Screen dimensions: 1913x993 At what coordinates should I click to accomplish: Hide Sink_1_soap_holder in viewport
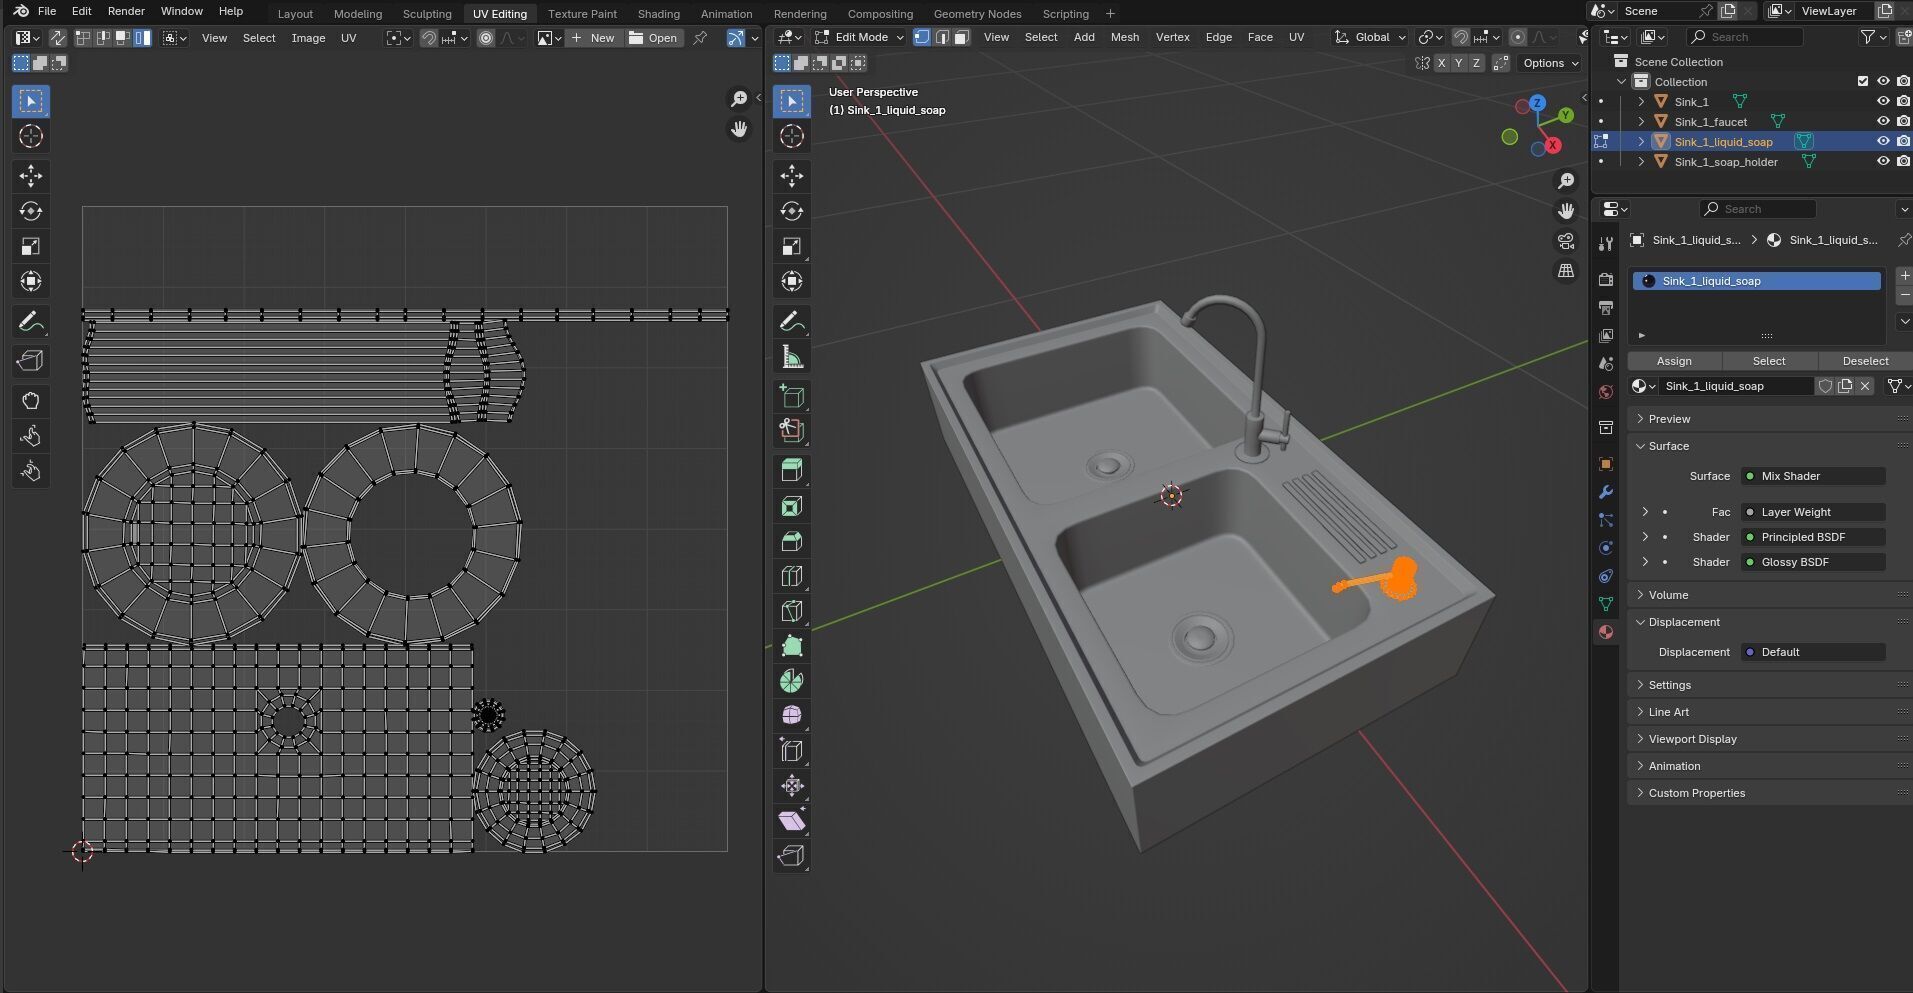[1883, 161]
